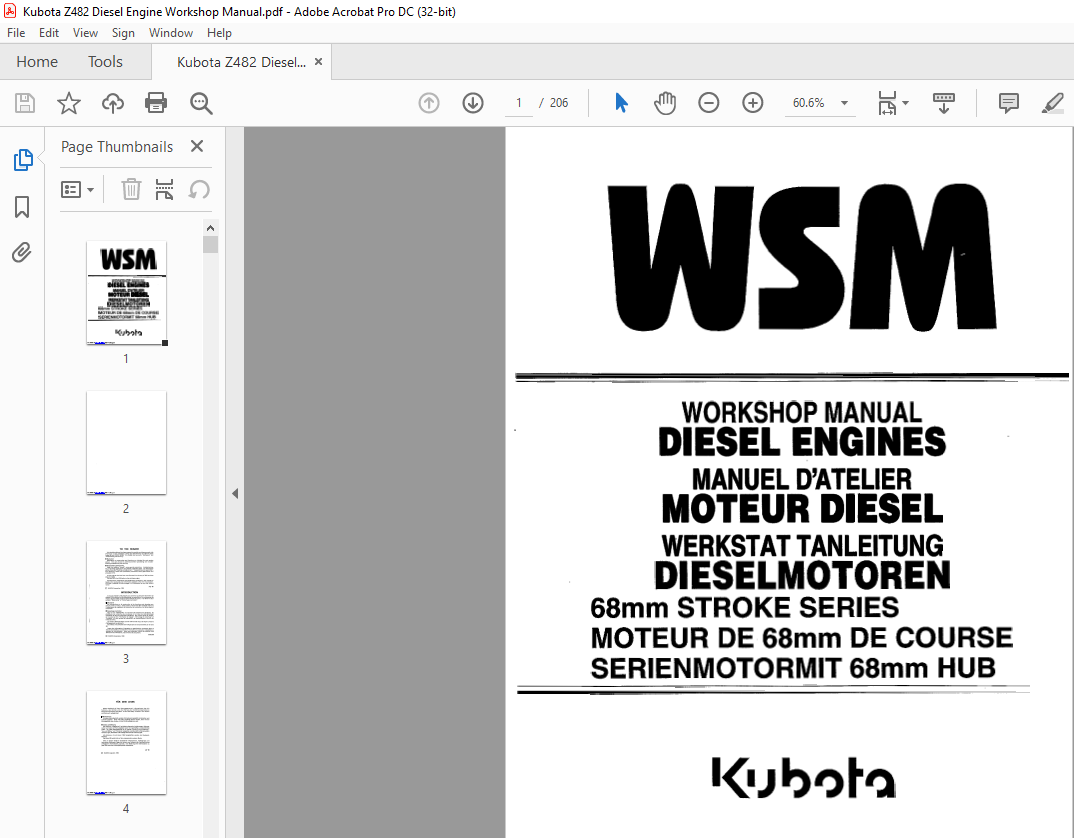Activate the Selection arrow tool
This screenshot has width=1074, height=838.
621,103
